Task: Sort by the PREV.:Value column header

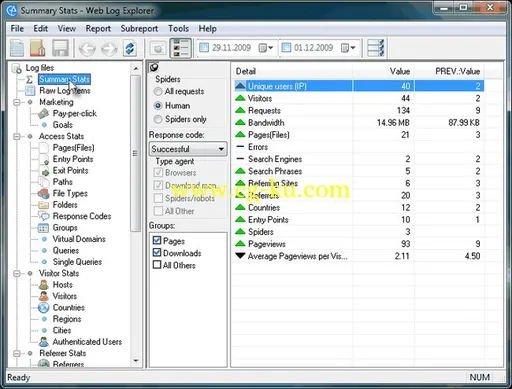Action: coord(449,71)
